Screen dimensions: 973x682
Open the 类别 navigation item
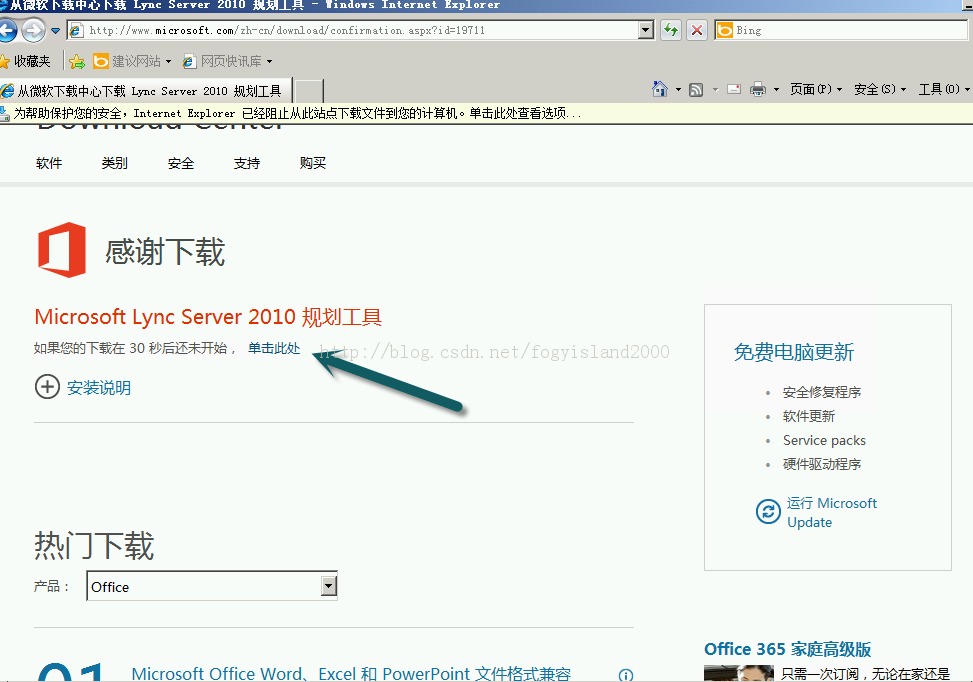click(x=115, y=163)
